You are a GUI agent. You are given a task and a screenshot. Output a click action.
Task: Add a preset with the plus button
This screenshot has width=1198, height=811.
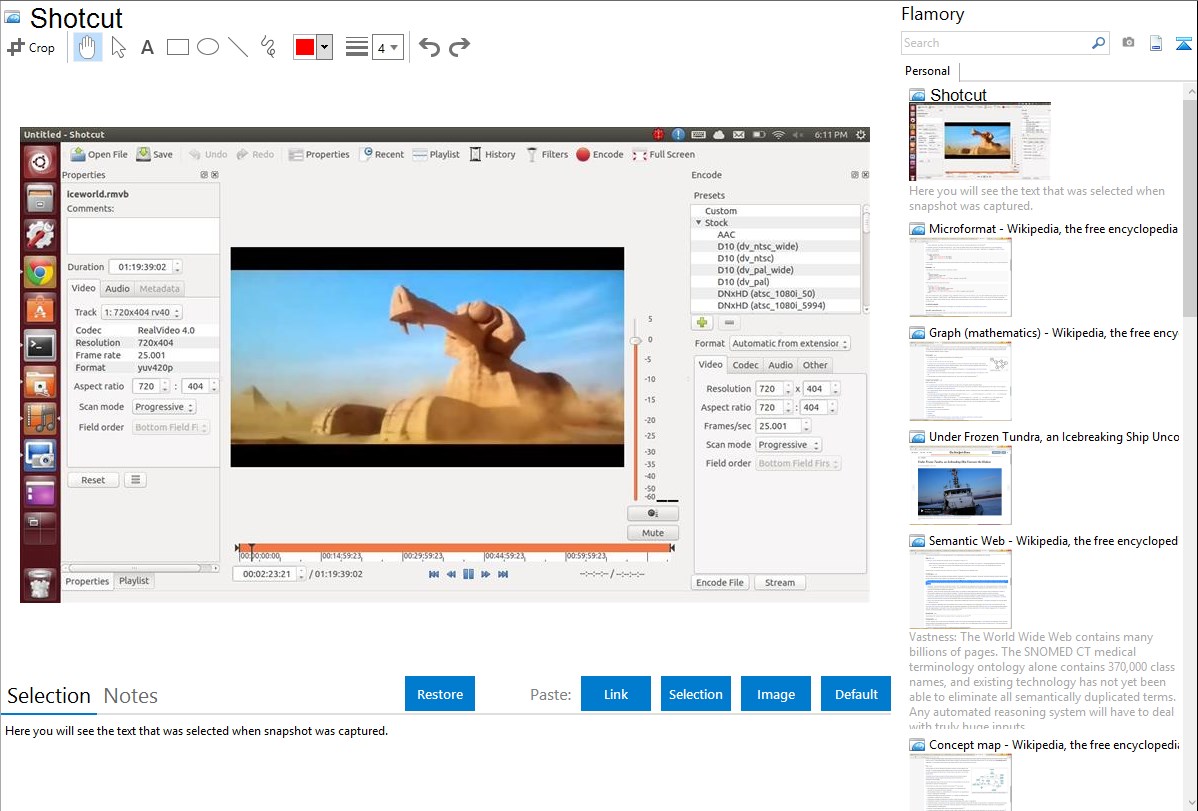coord(702,323)
